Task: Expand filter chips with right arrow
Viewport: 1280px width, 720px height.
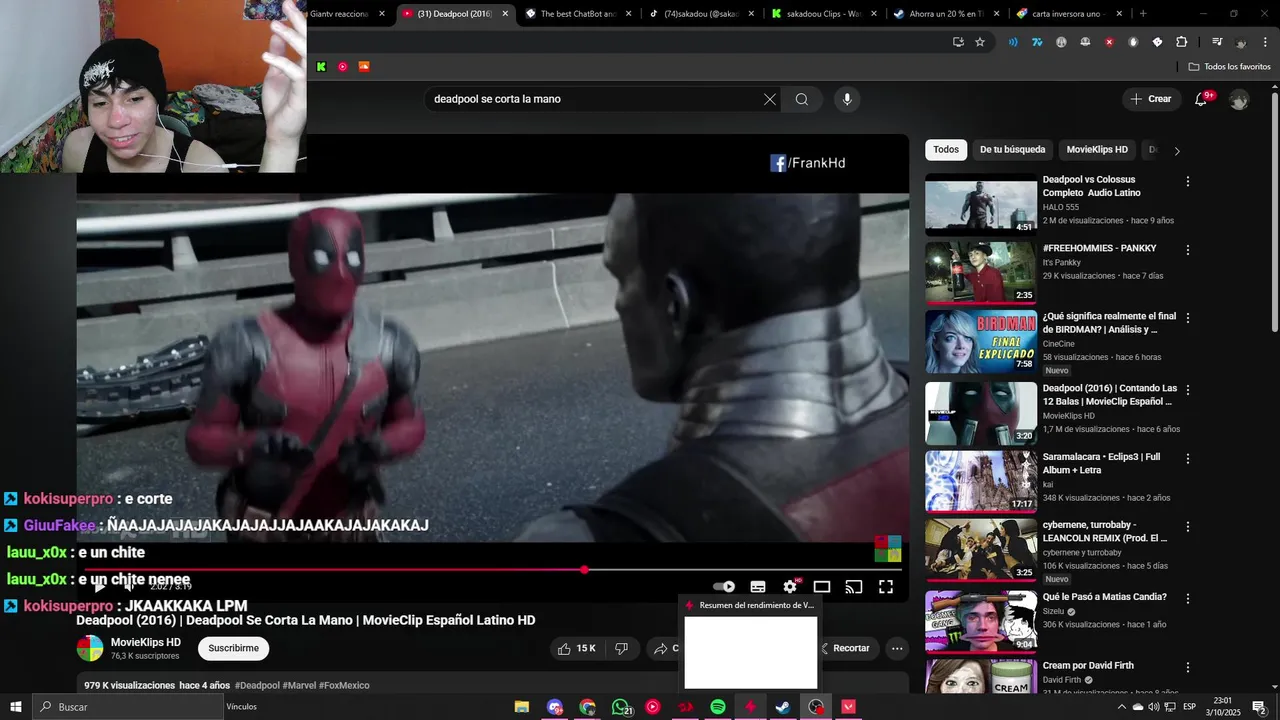Action: pos(1177,151)
